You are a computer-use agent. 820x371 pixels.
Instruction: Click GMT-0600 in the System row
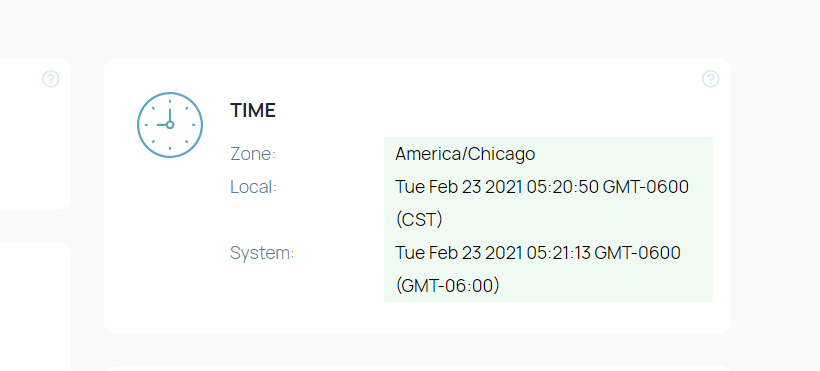tap(638, 253)
